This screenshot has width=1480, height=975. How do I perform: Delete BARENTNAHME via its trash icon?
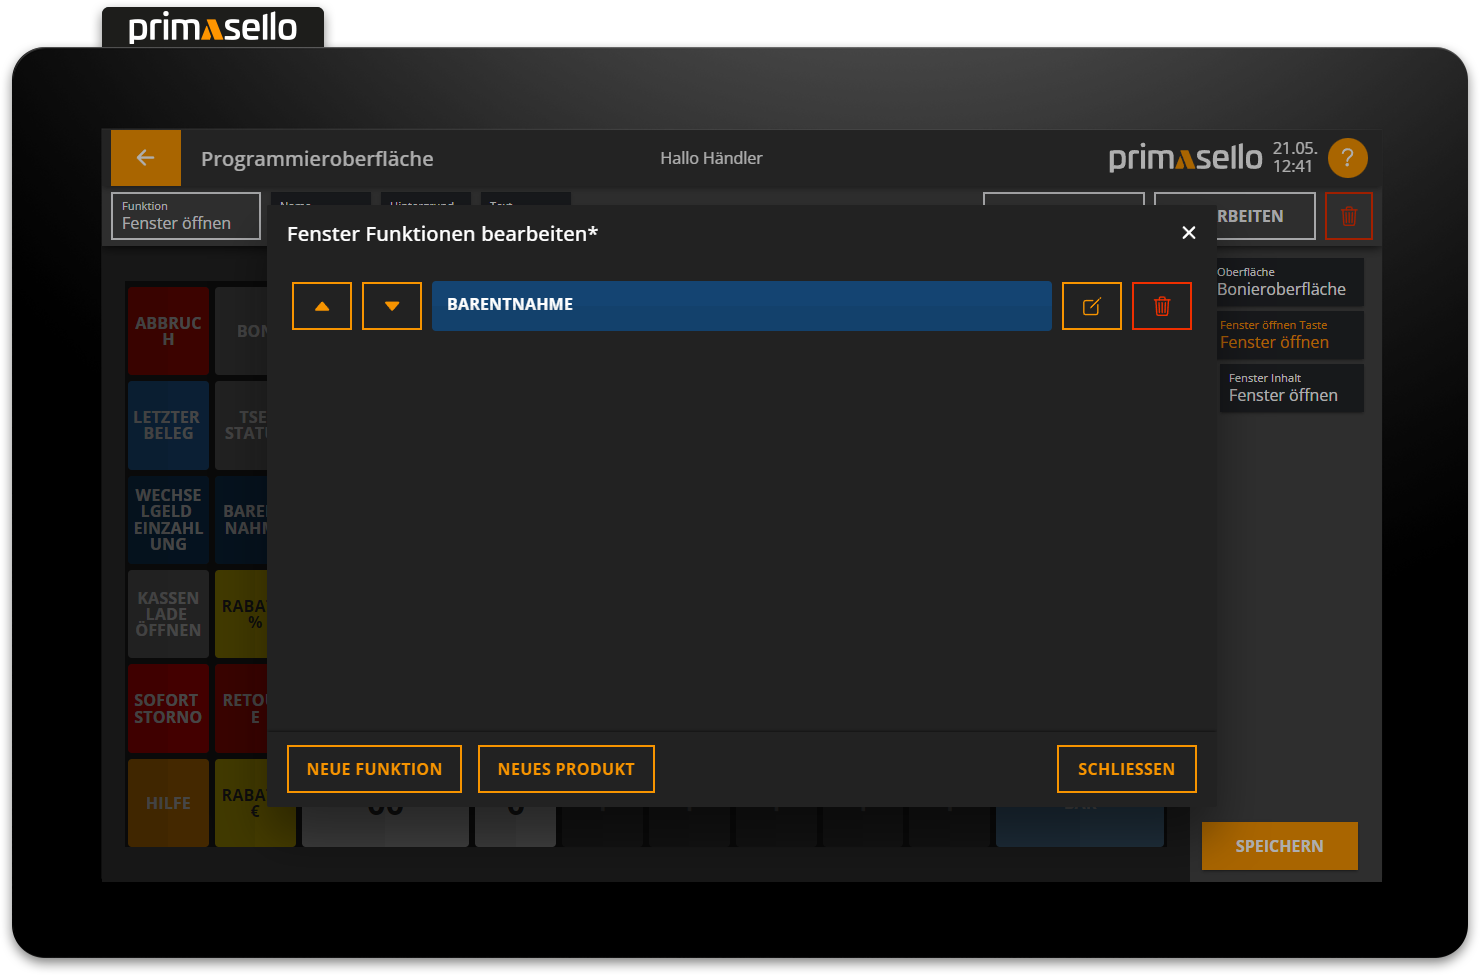pos(1161,306)
